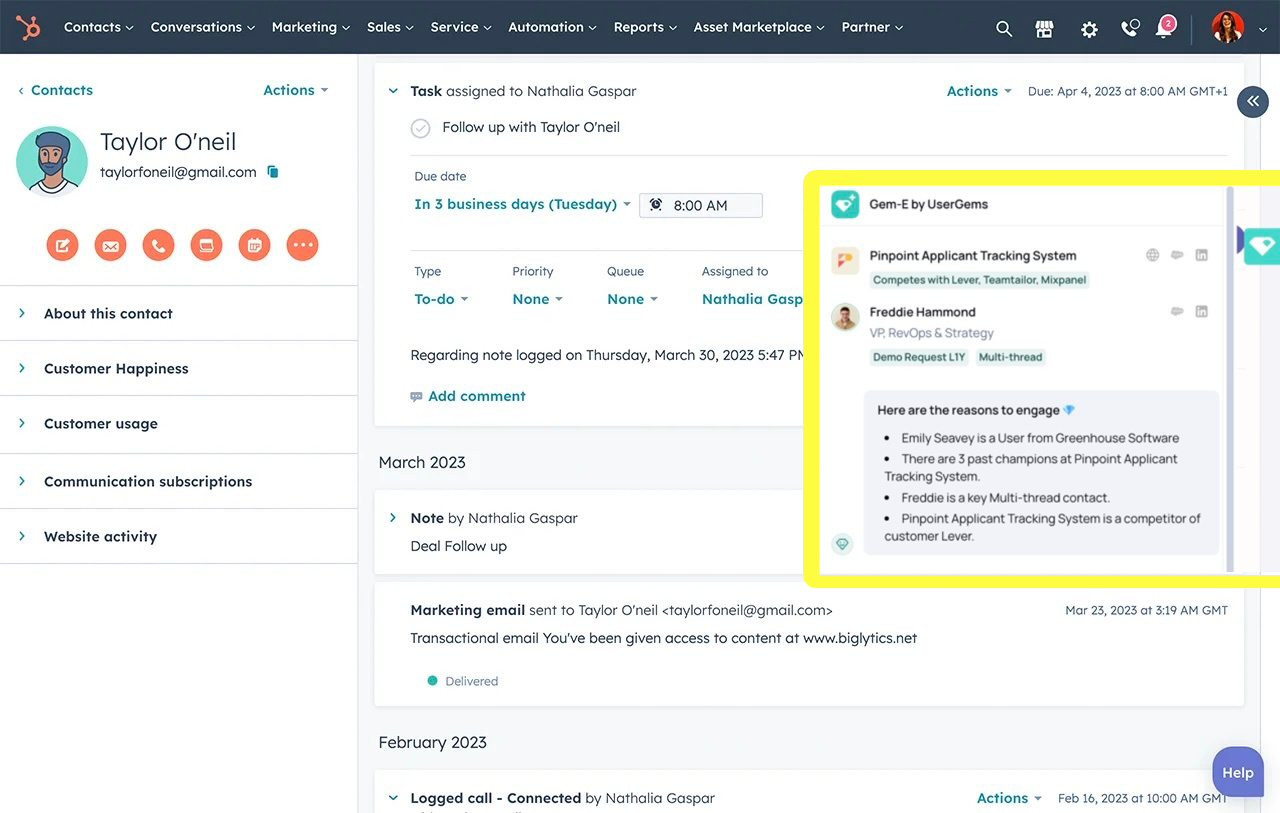Click Freddie Hammond's profile photo
The image size is (1280, 813).
coord(845,317)
